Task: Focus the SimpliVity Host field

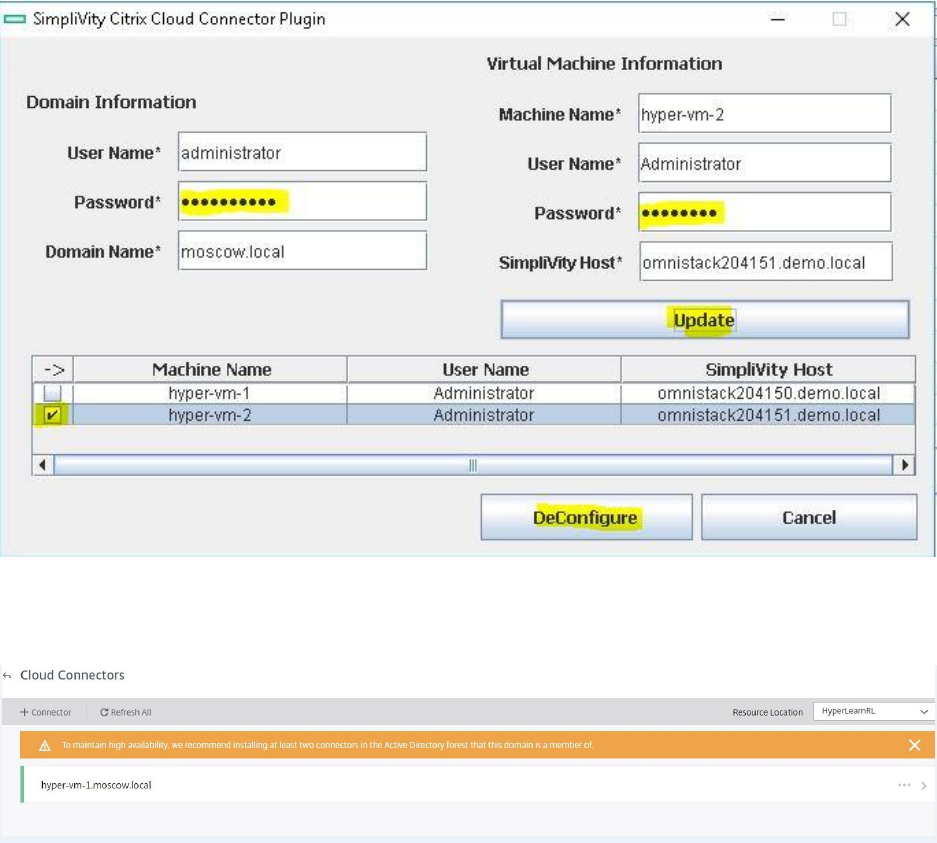Action: [x=765, y=262]
